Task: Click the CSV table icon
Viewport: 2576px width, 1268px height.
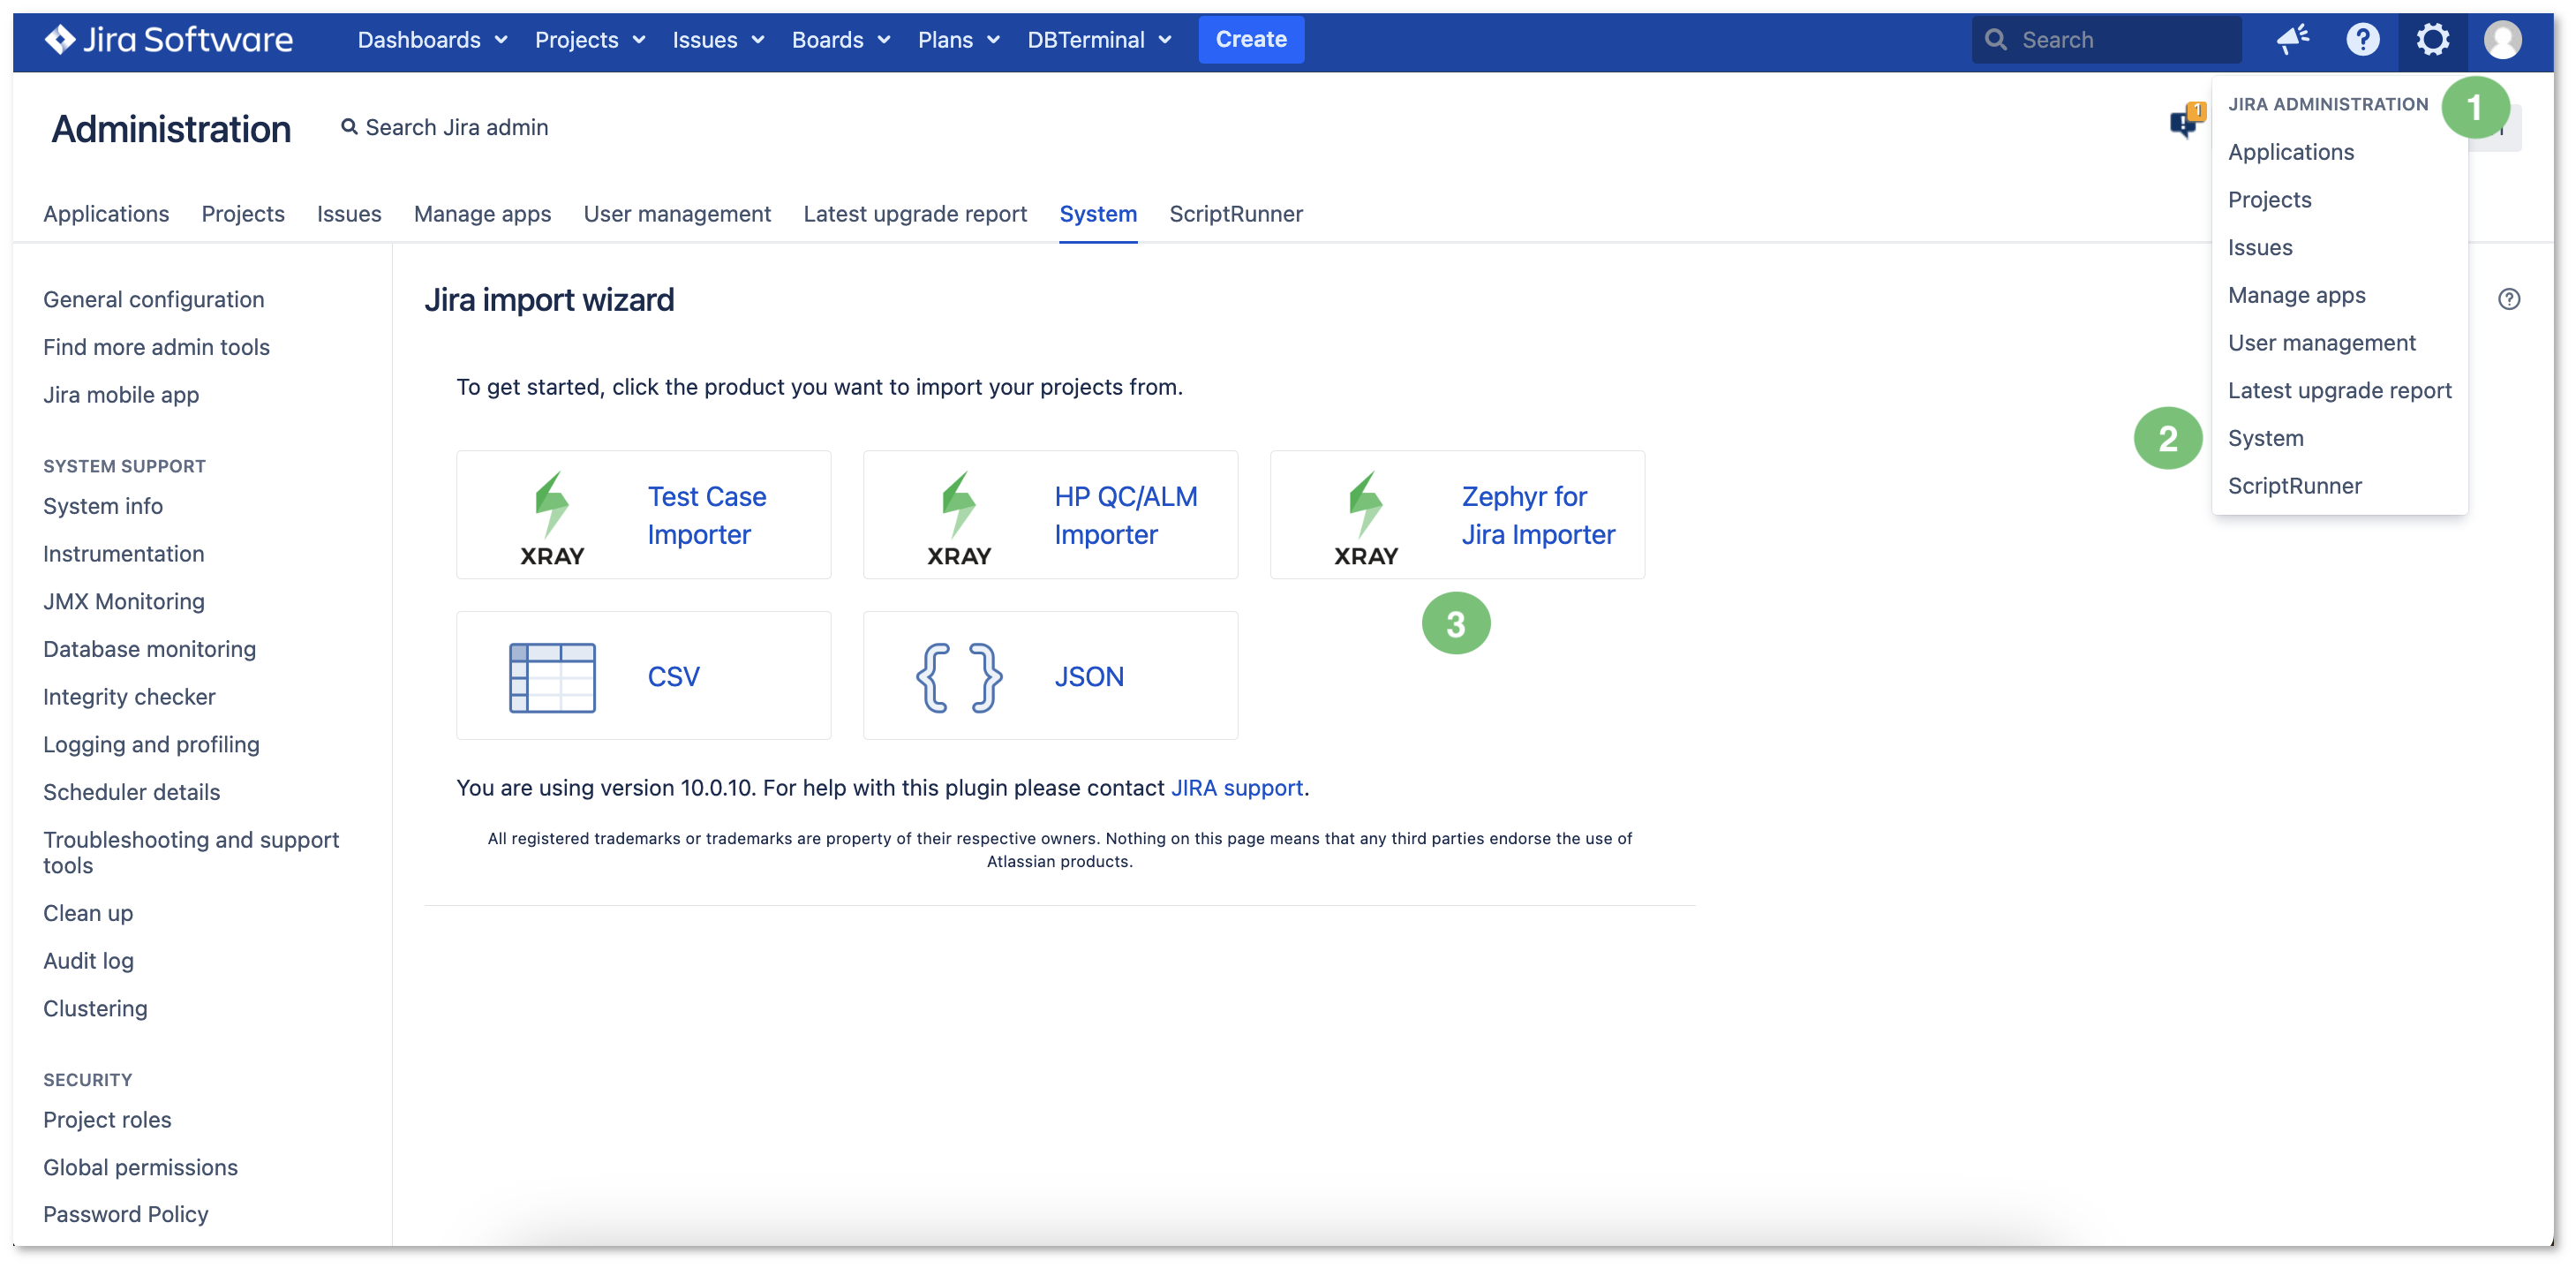Action: point(552,677)
